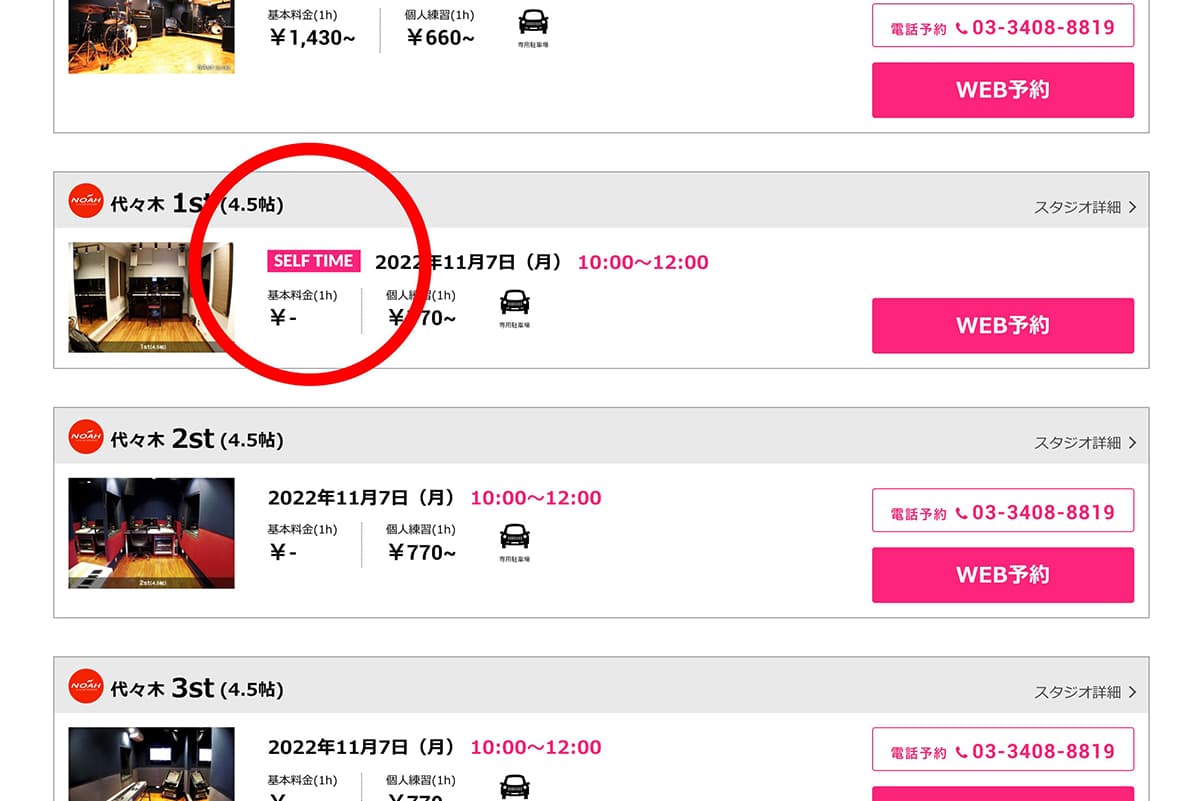The height and width of the screenshot is (801, 1200).
Task: Open the 代々木 2st studio photo
Action: pos(151,533)
